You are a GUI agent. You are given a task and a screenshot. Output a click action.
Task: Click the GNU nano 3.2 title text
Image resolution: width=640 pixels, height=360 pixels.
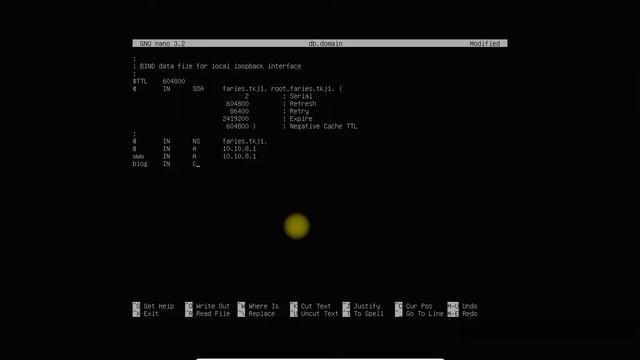click(x=162, y=43)
